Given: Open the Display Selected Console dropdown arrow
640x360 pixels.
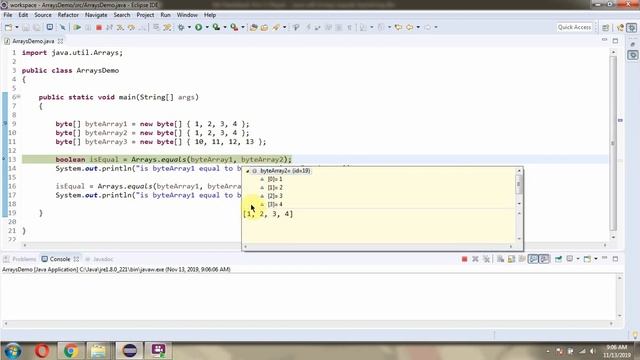Looking at the screenshot, I should pyautogui.click(x=578, y=259).
